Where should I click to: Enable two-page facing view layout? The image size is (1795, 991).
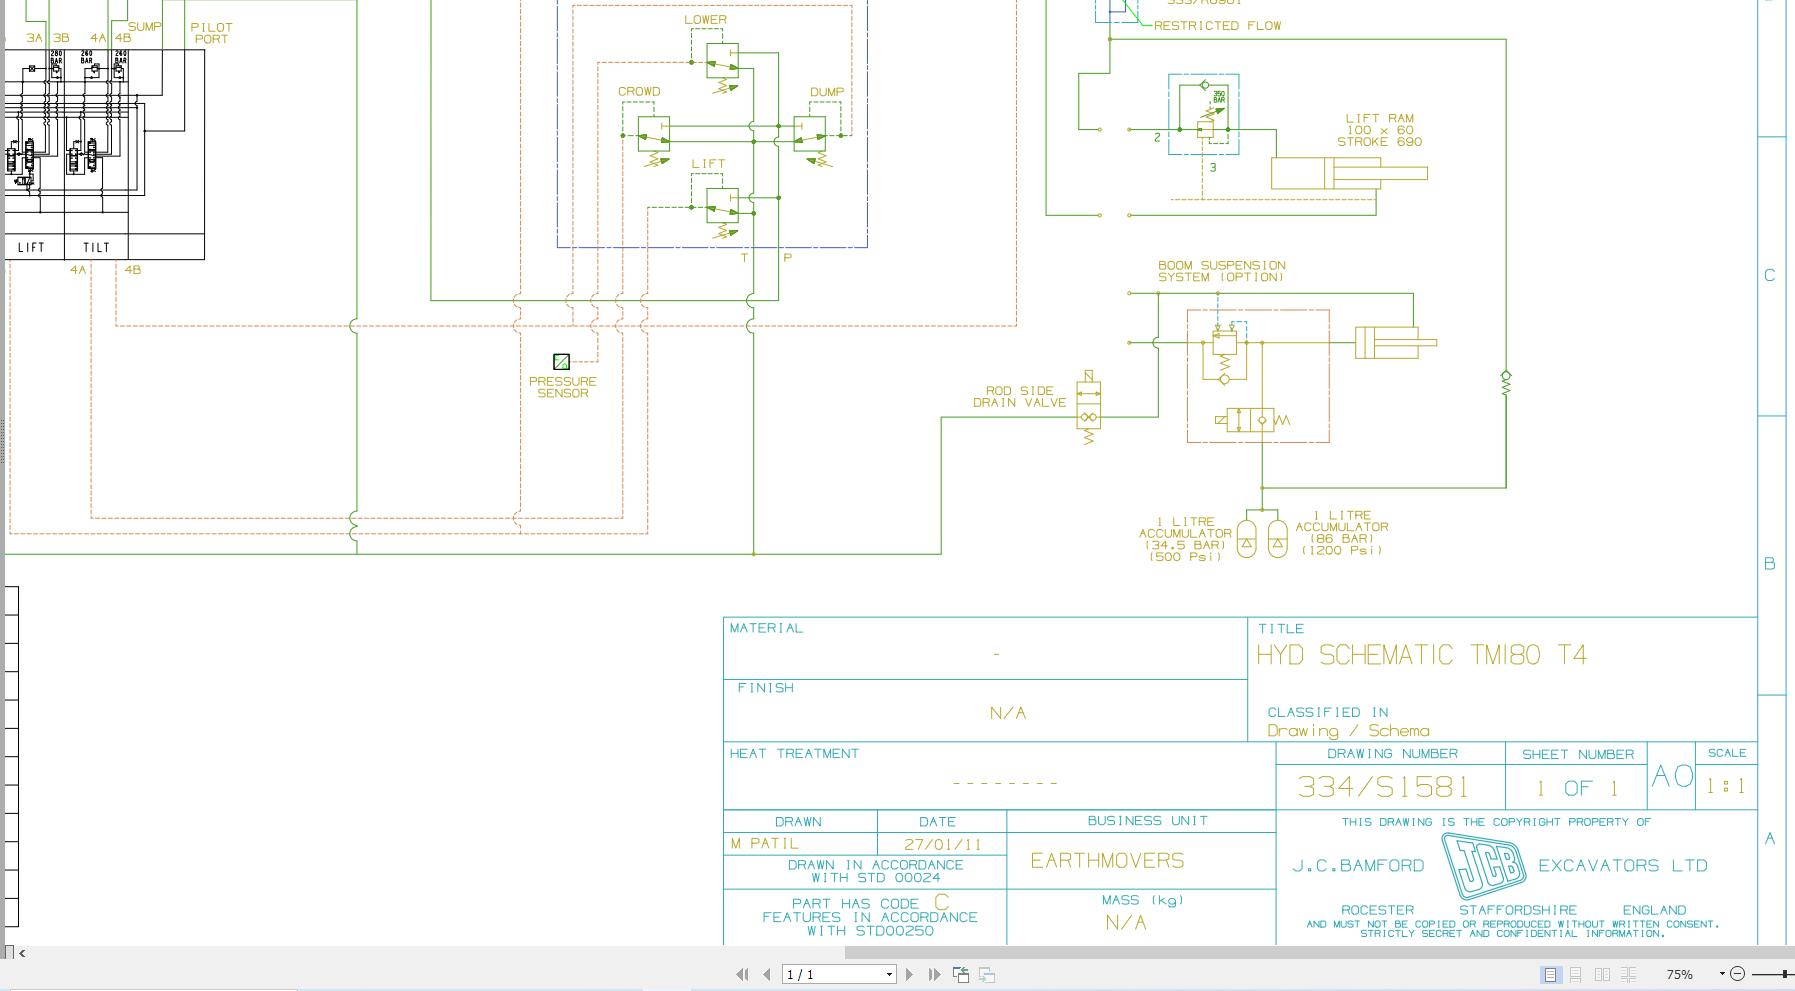click(1602, 974)
